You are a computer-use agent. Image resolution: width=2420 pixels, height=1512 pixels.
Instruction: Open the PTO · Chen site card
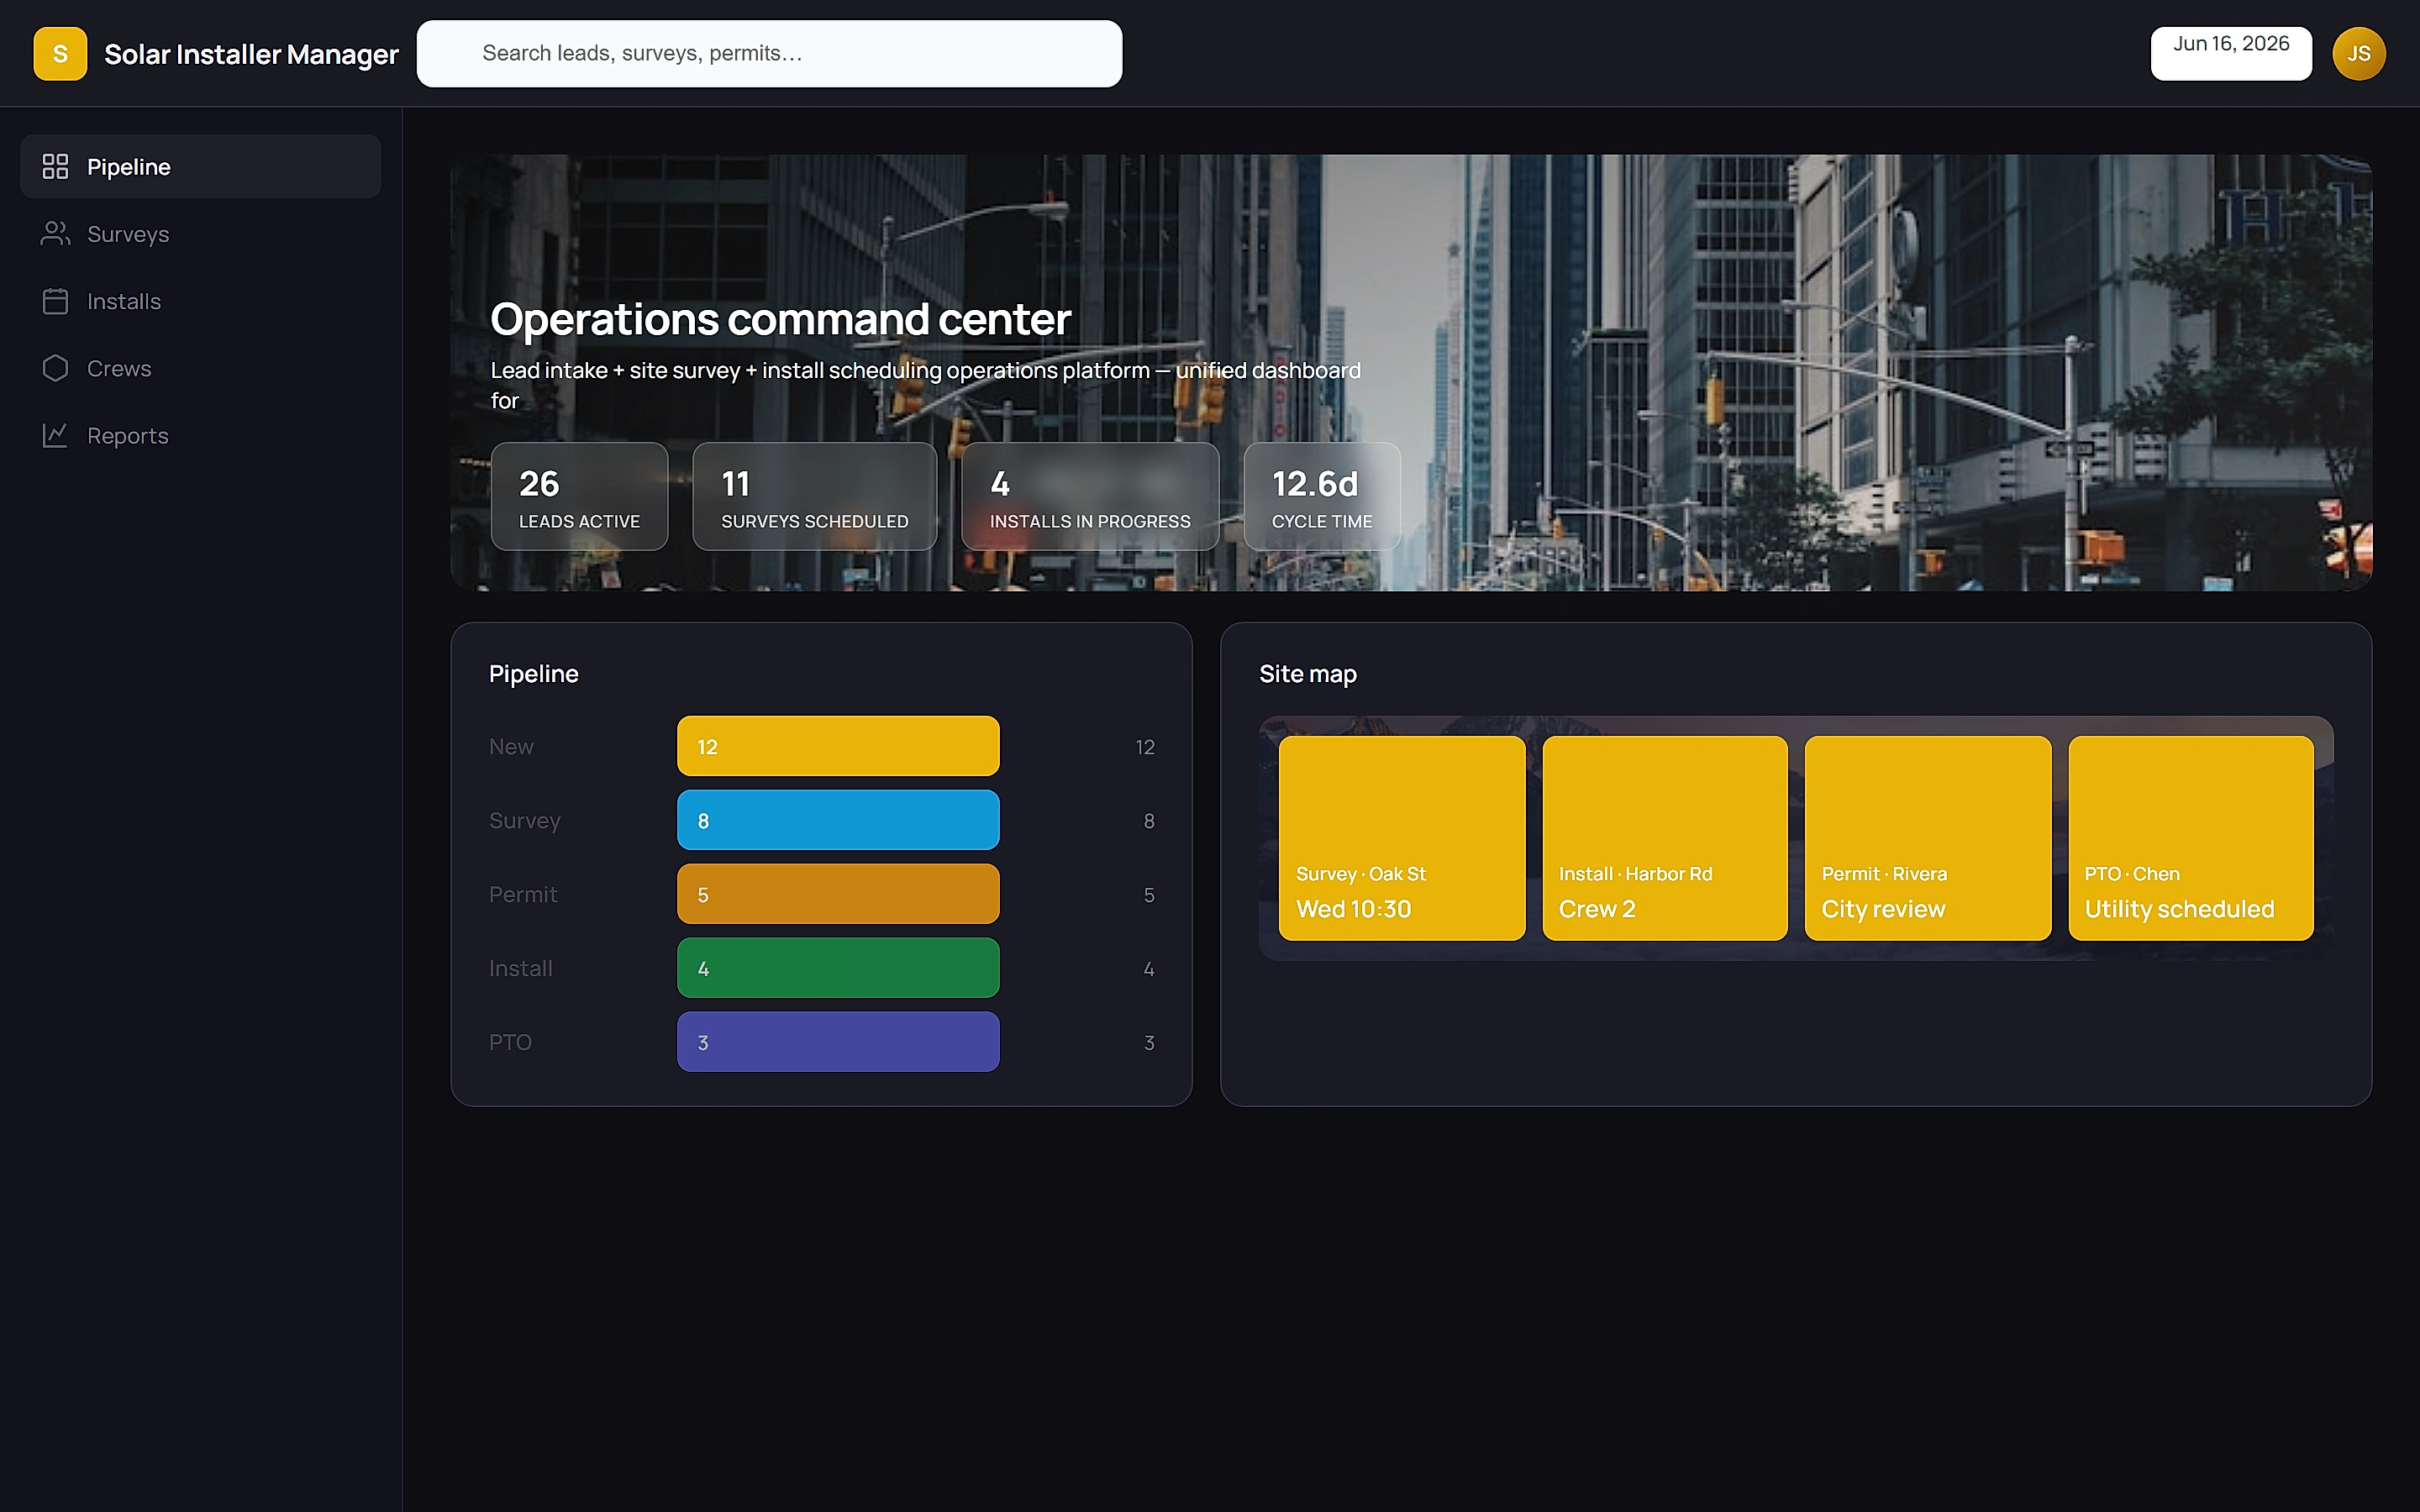click(2191, 838)
